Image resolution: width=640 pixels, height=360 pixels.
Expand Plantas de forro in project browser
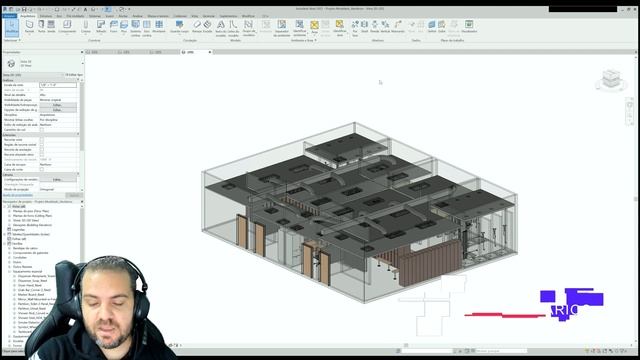pos(10,216)
